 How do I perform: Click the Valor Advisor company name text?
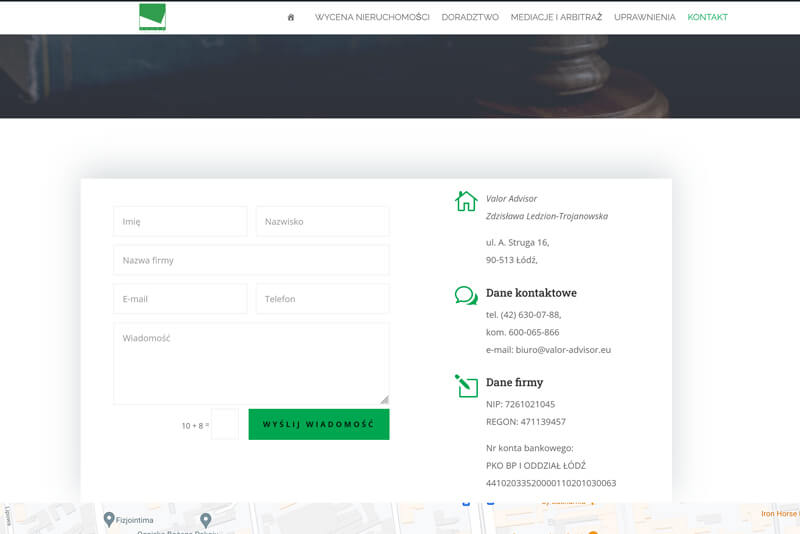pos(511,199)
